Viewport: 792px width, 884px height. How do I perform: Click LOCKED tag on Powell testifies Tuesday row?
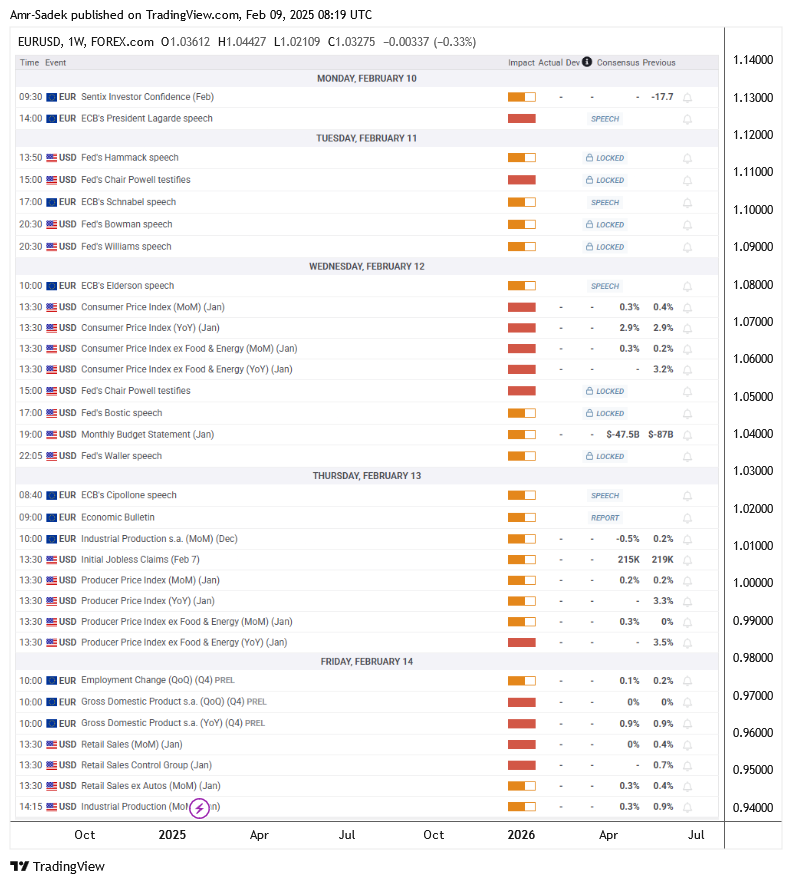[x=605, y=180]
